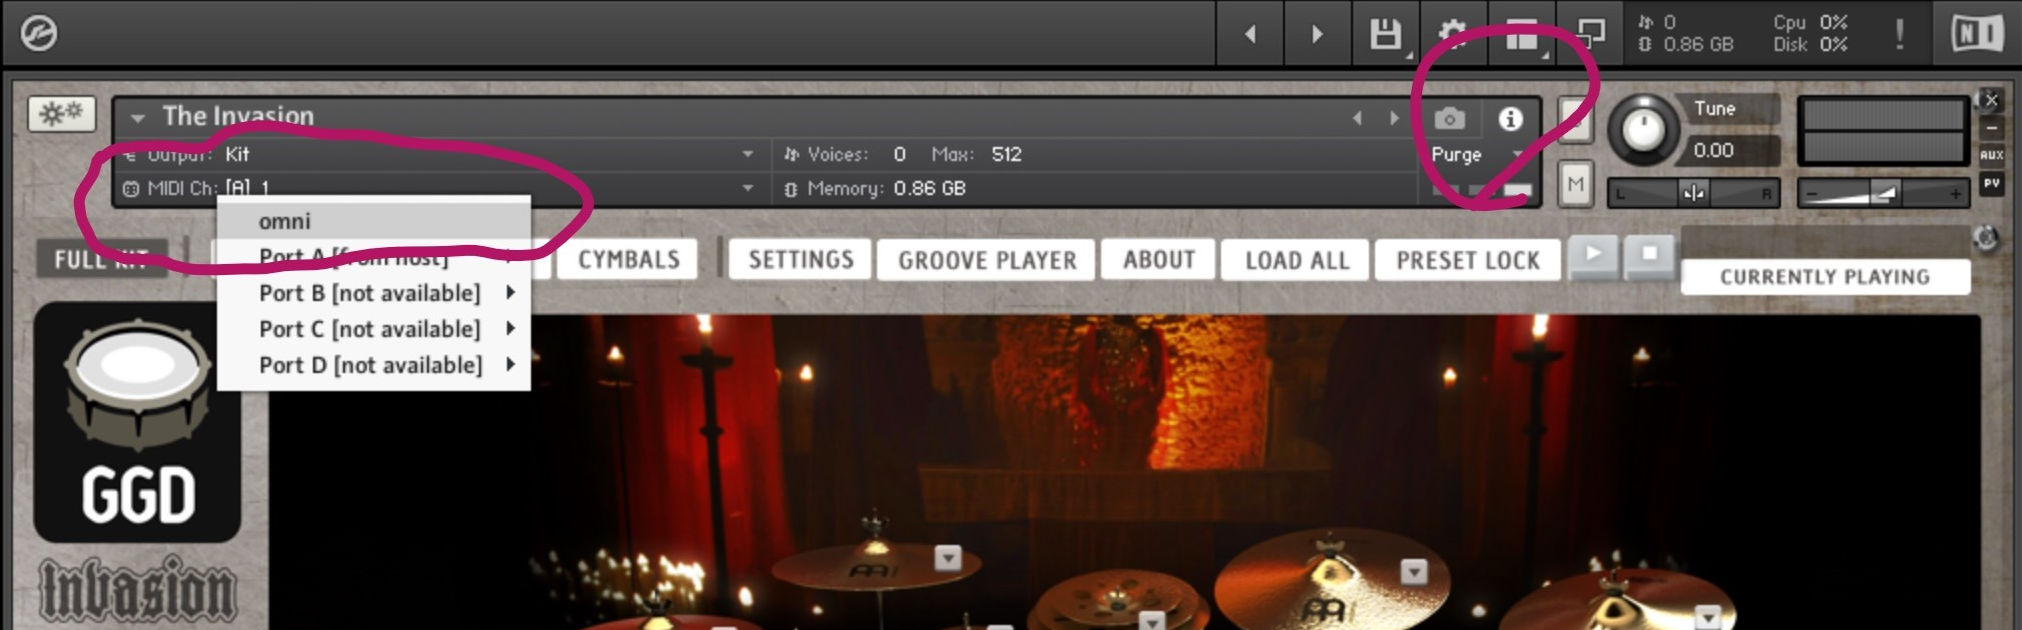Viewport: 2022px width, 630px height.
Task: Open the Output Kit dropdown arrow
Action: point(747,155)
